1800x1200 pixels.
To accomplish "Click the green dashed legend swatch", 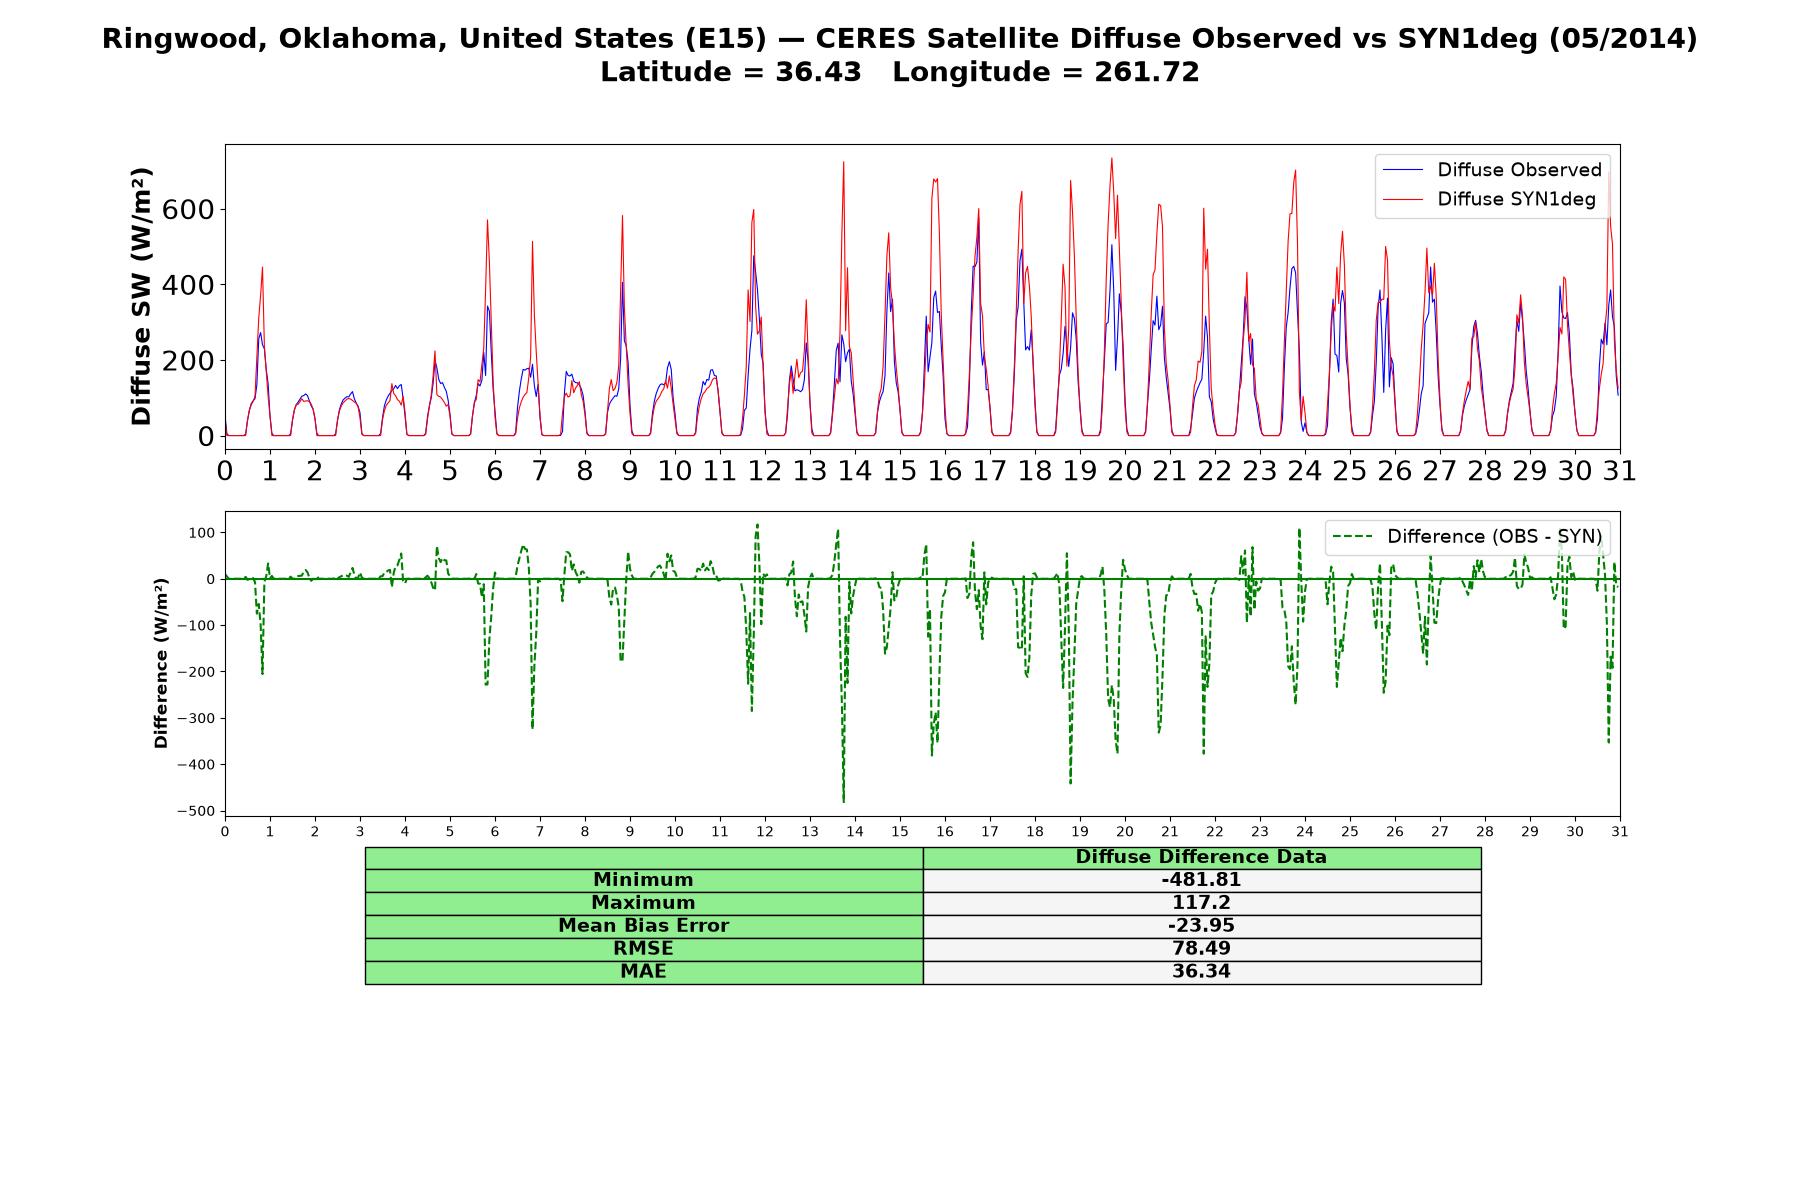I will pyautogui.click(x=1351, y=537).
